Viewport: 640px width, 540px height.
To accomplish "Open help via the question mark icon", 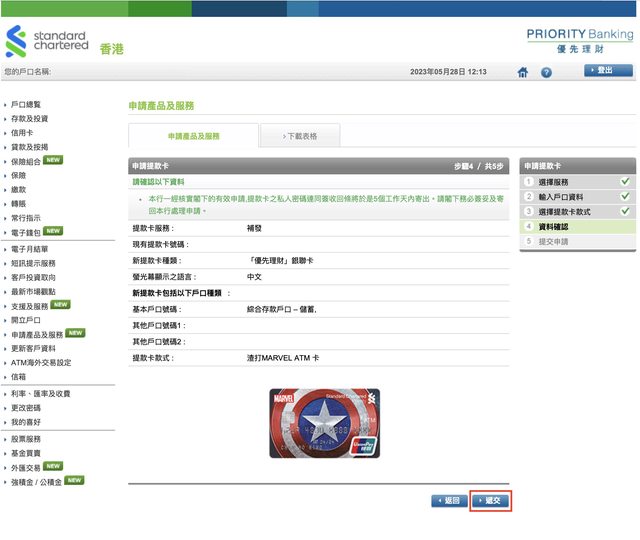I will pos(546,72).
